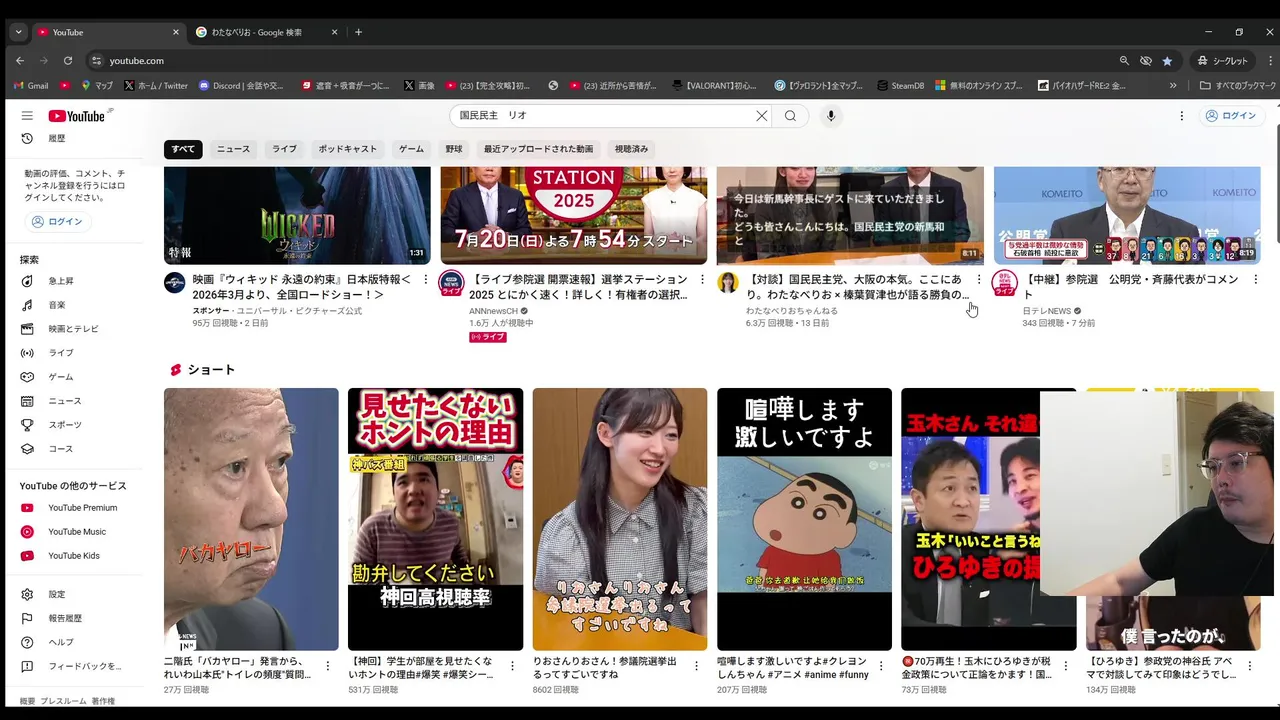Open YouTube settings three-dot menu near login

(x=1182, y=116)
